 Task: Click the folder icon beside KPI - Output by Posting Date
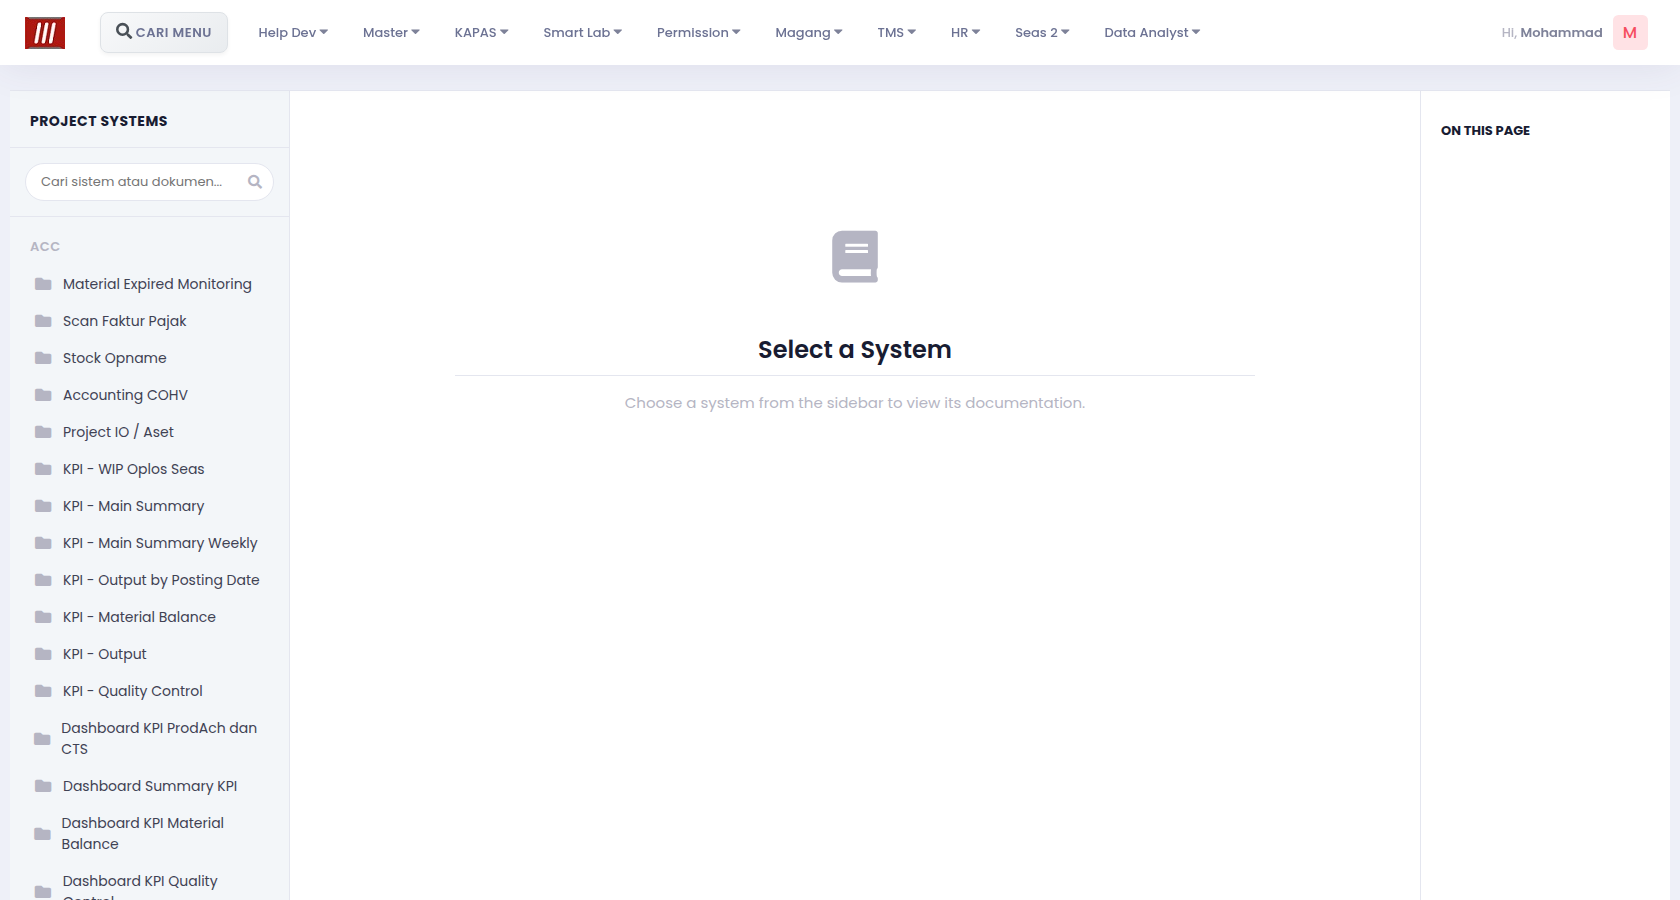coord(43,580)
